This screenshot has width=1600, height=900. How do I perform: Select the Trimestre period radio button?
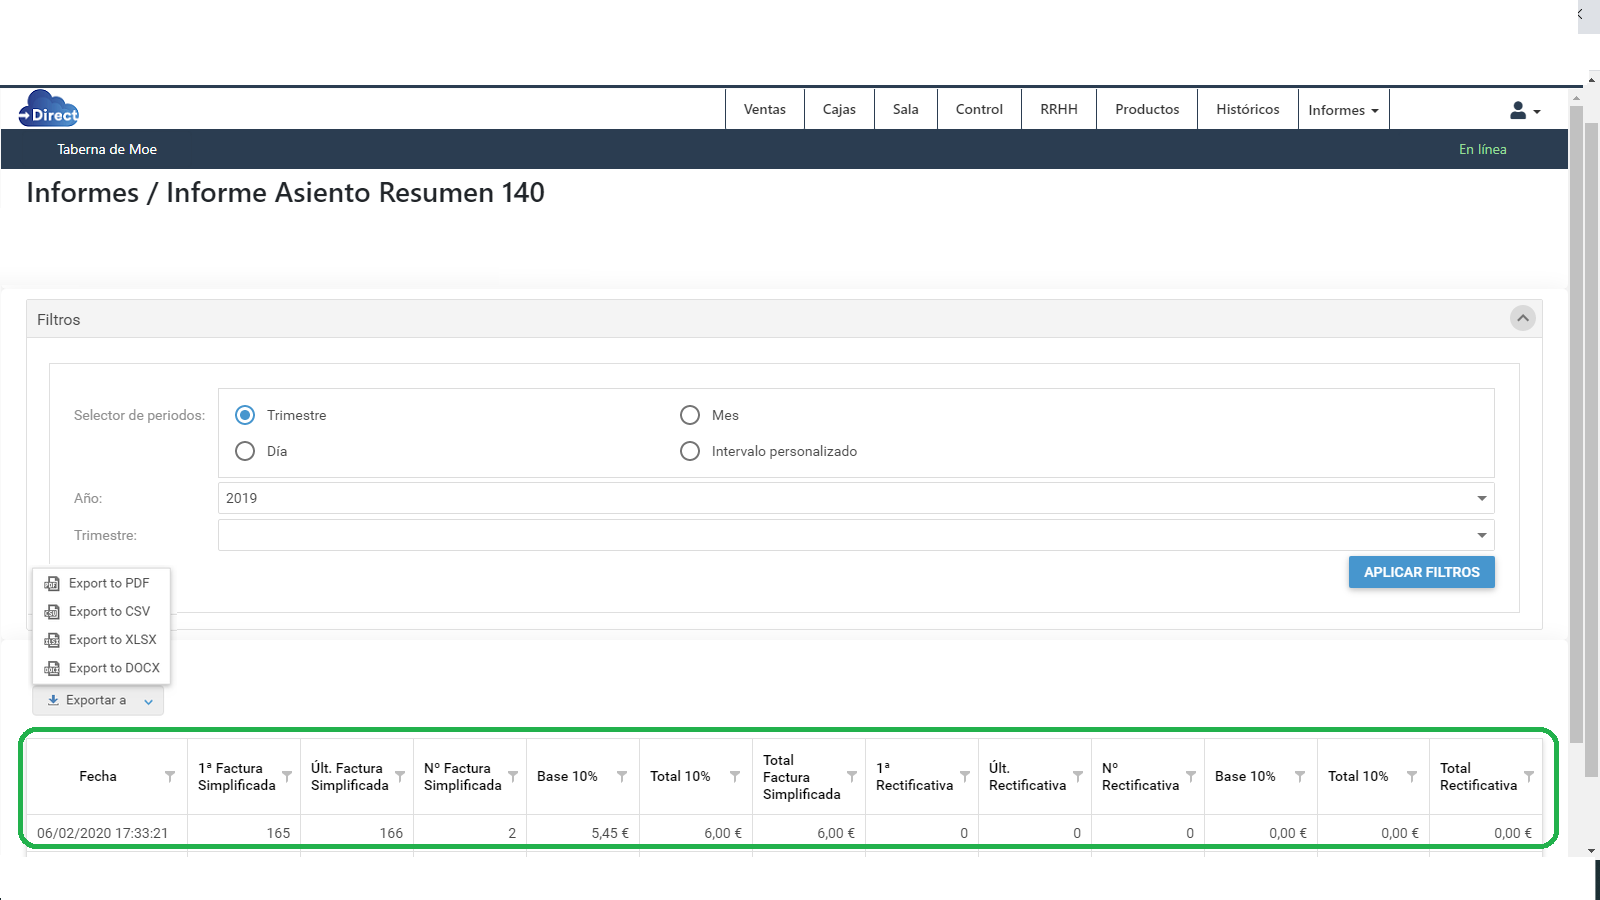[245, 415]
